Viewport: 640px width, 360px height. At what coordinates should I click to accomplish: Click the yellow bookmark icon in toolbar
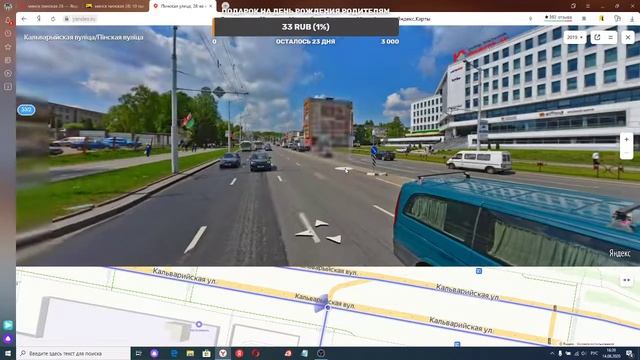coord(601,19)
